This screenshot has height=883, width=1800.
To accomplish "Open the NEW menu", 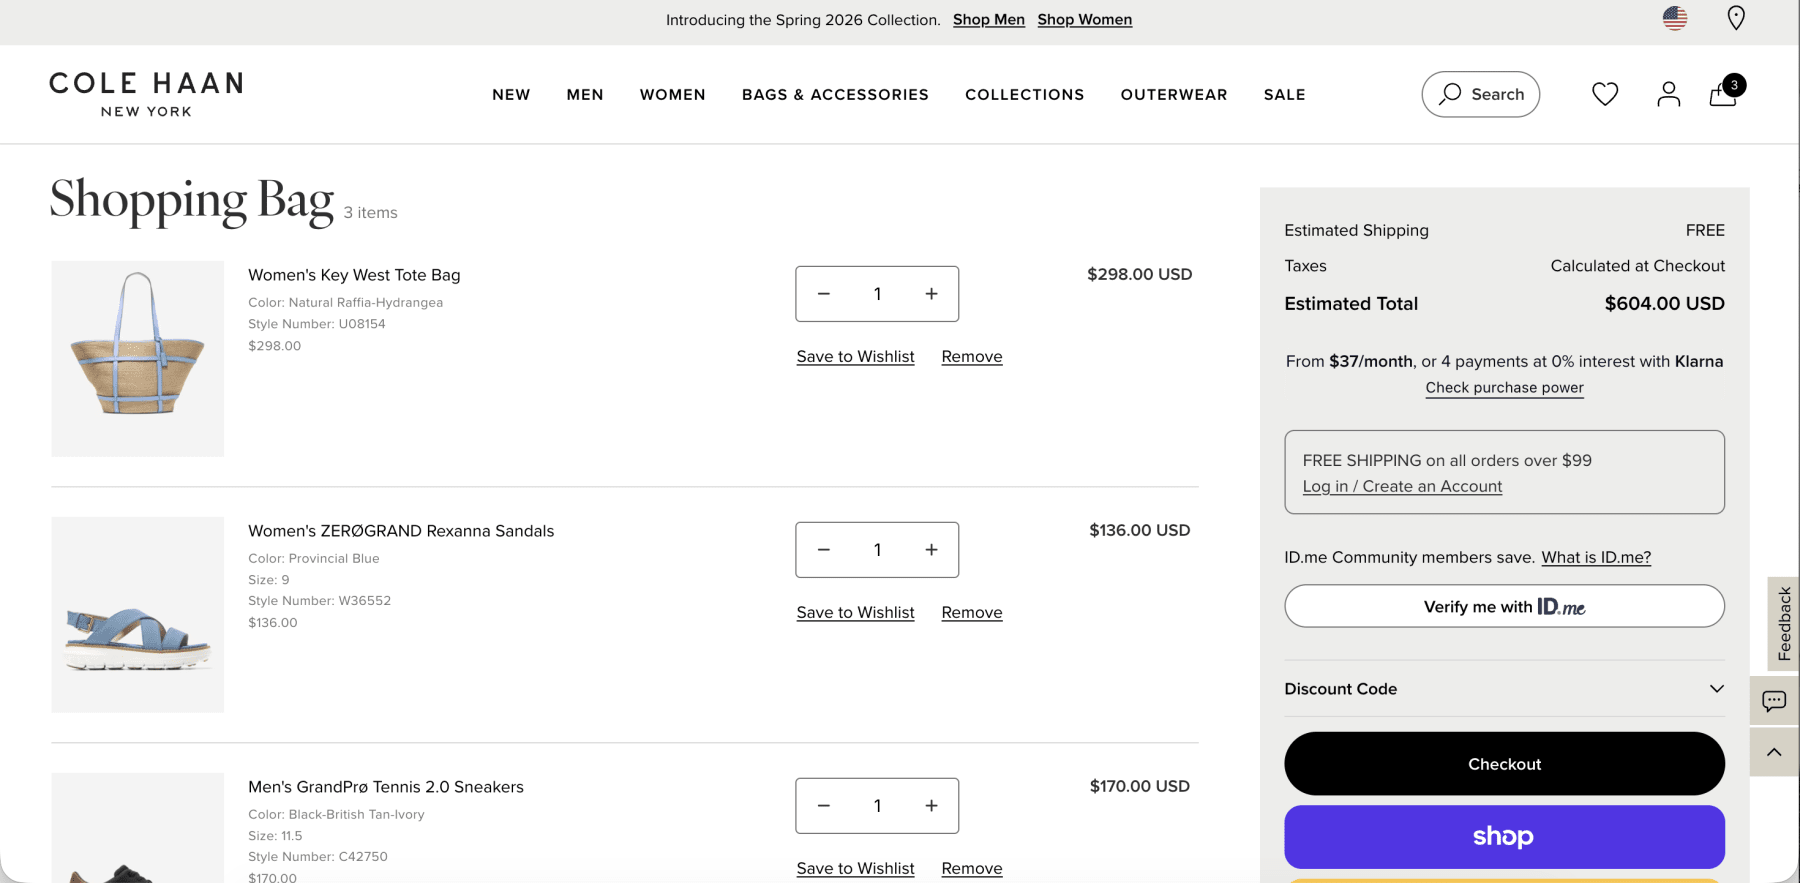I will (511, 95).
